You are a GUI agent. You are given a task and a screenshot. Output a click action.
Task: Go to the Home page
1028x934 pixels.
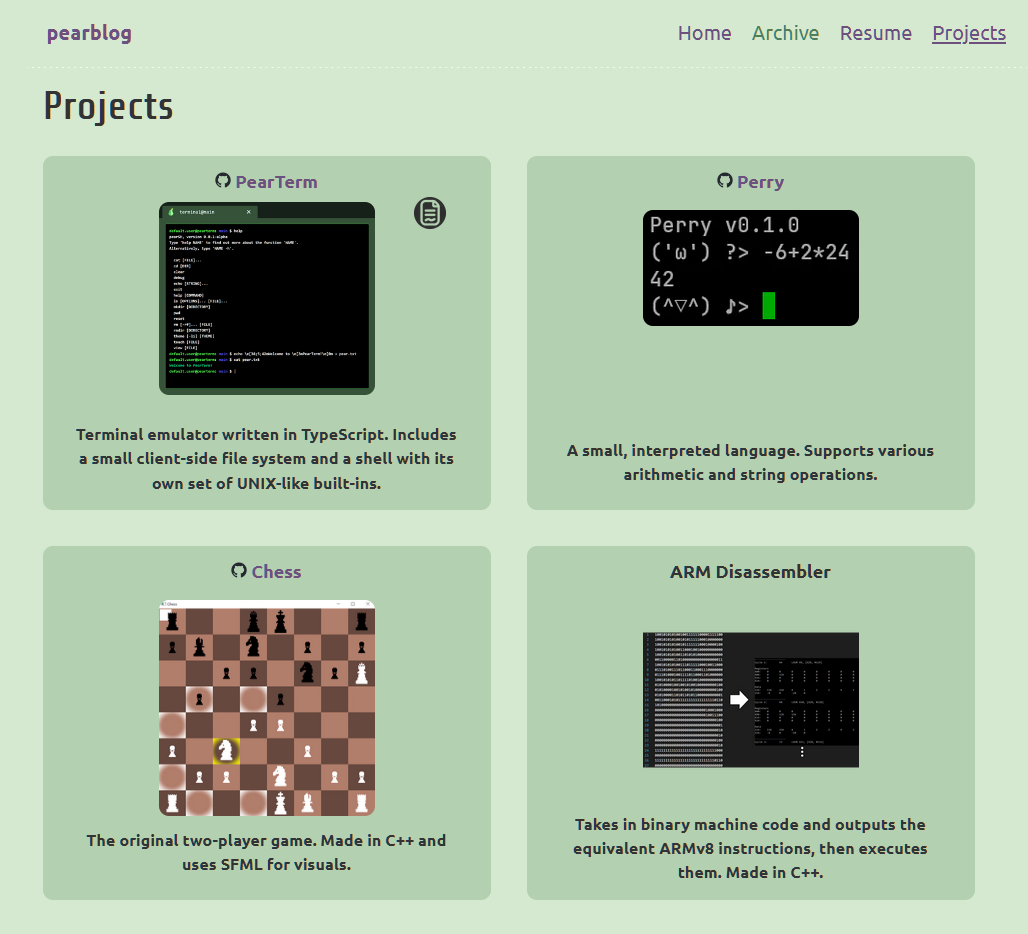point(704,33)
